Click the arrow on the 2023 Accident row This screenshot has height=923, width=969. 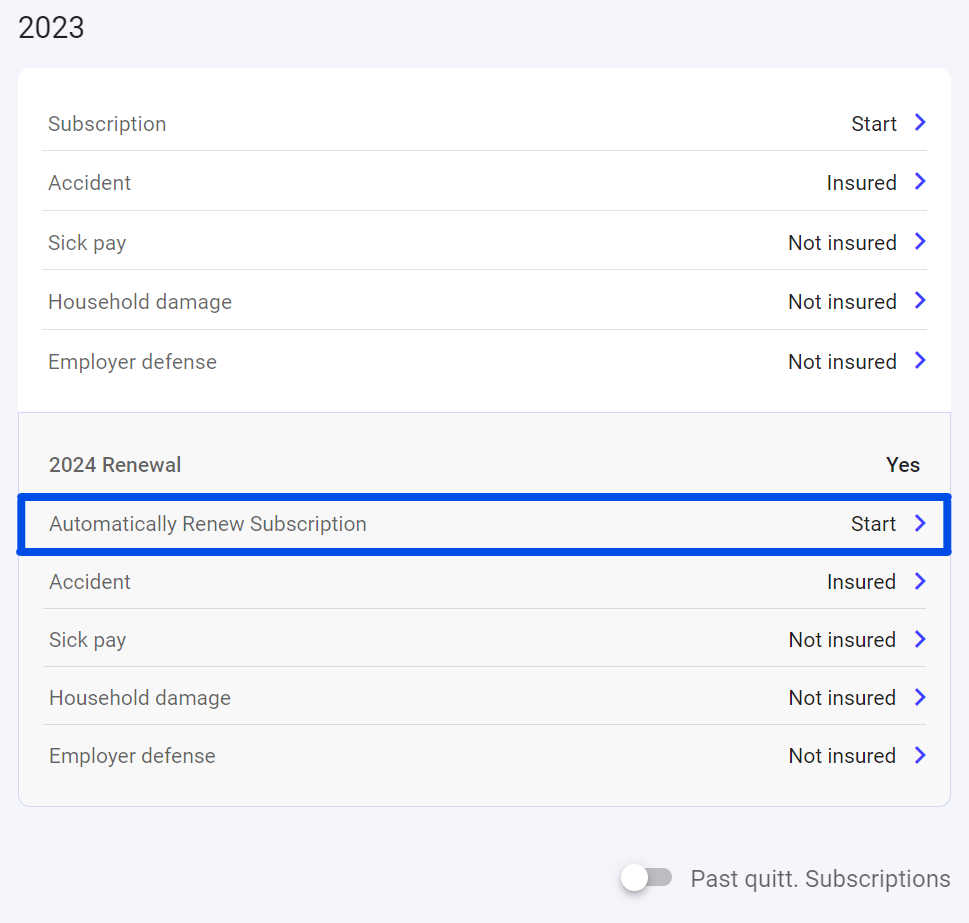coord(920,182)
